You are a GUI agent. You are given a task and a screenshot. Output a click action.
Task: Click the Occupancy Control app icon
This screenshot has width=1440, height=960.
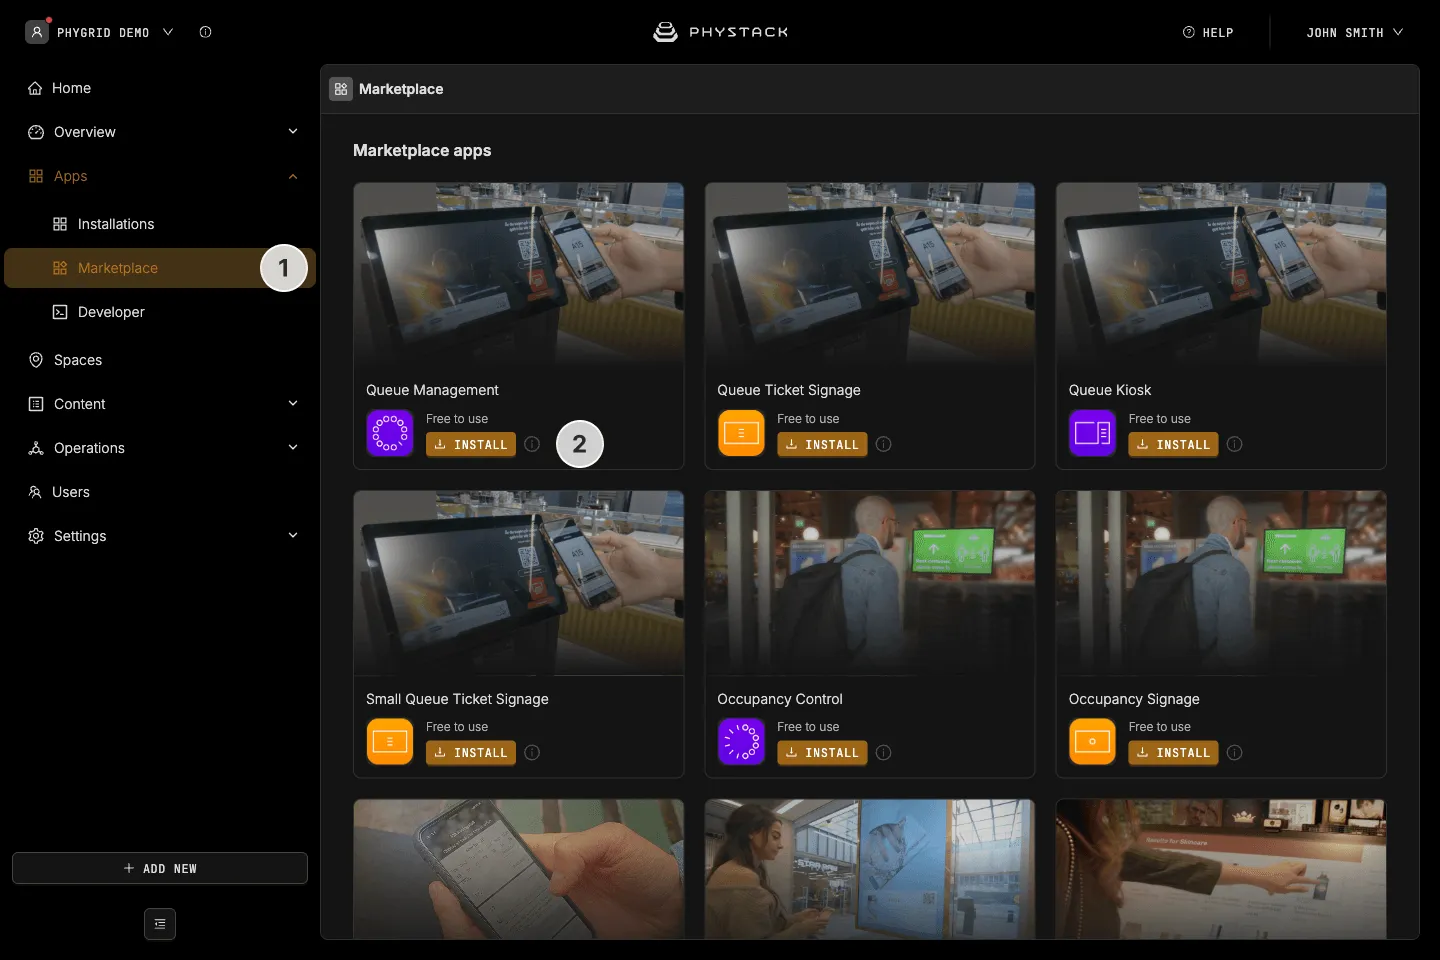coord(741,742)
